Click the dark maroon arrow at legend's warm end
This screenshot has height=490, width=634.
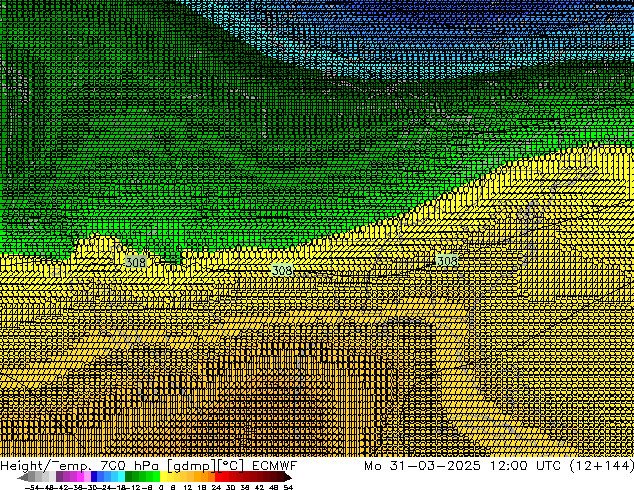coord(288,478)
